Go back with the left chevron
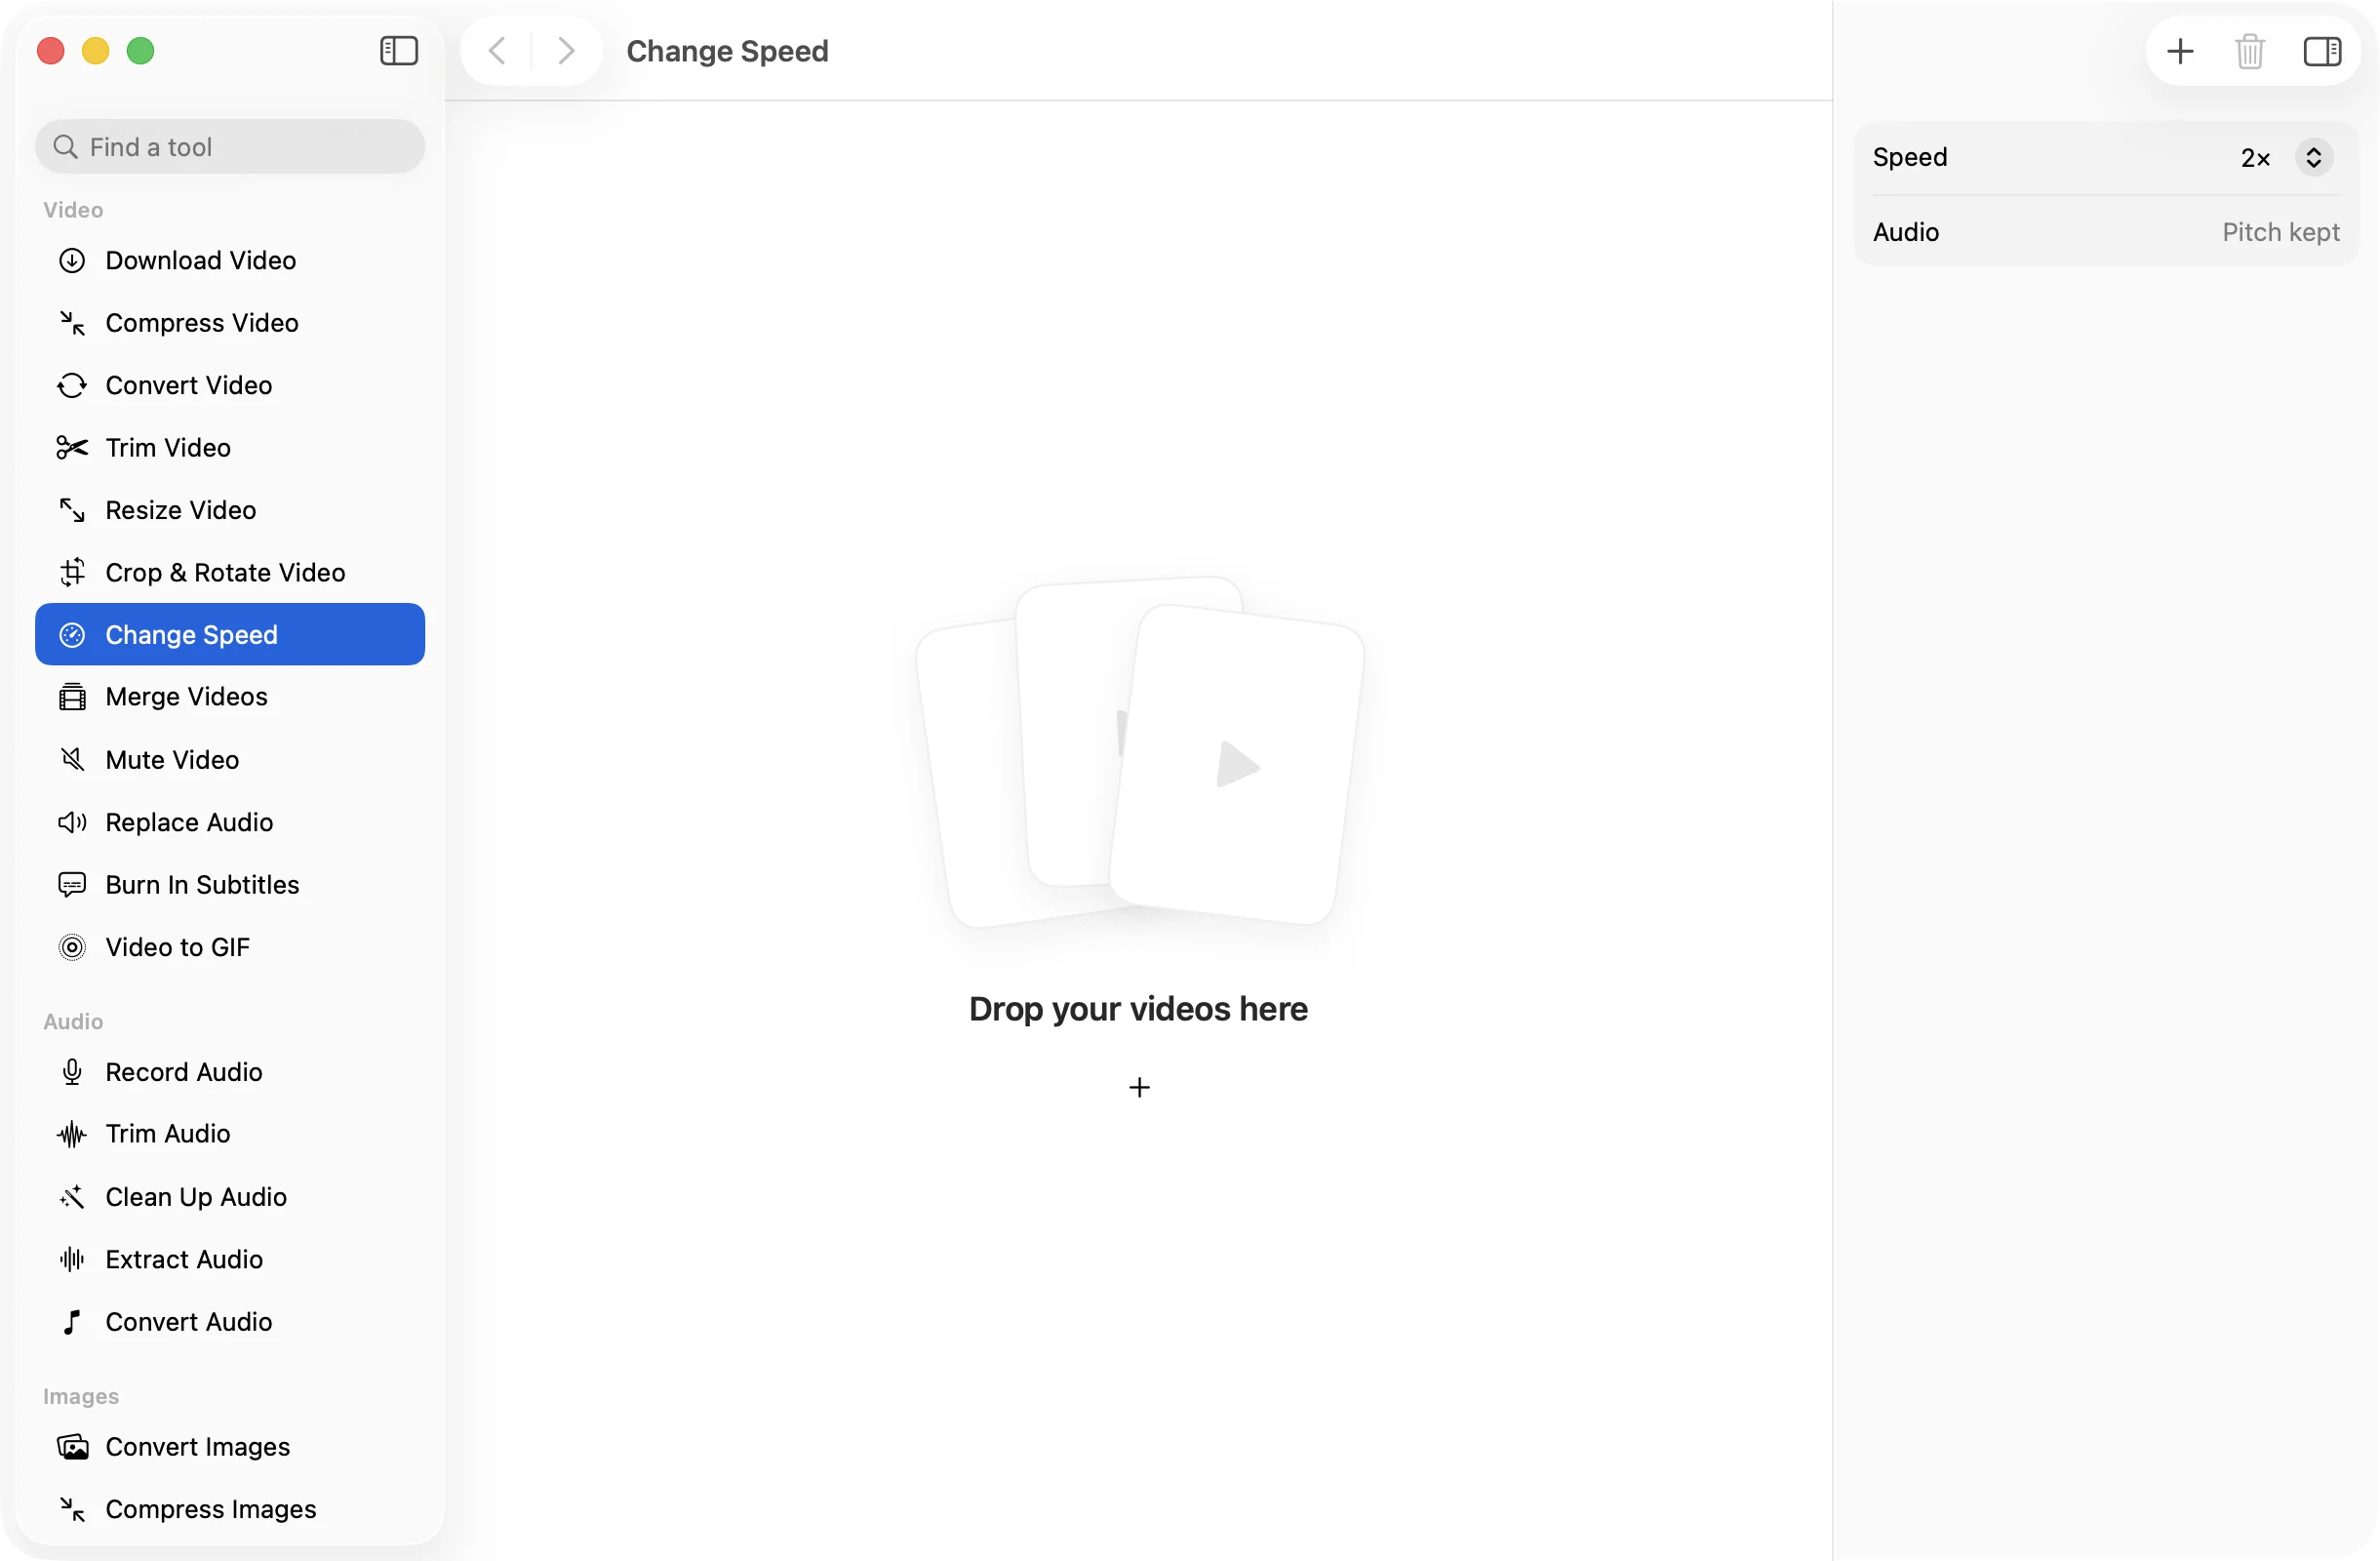This screenshot has width=2380, height=1561. click(497, 51)
